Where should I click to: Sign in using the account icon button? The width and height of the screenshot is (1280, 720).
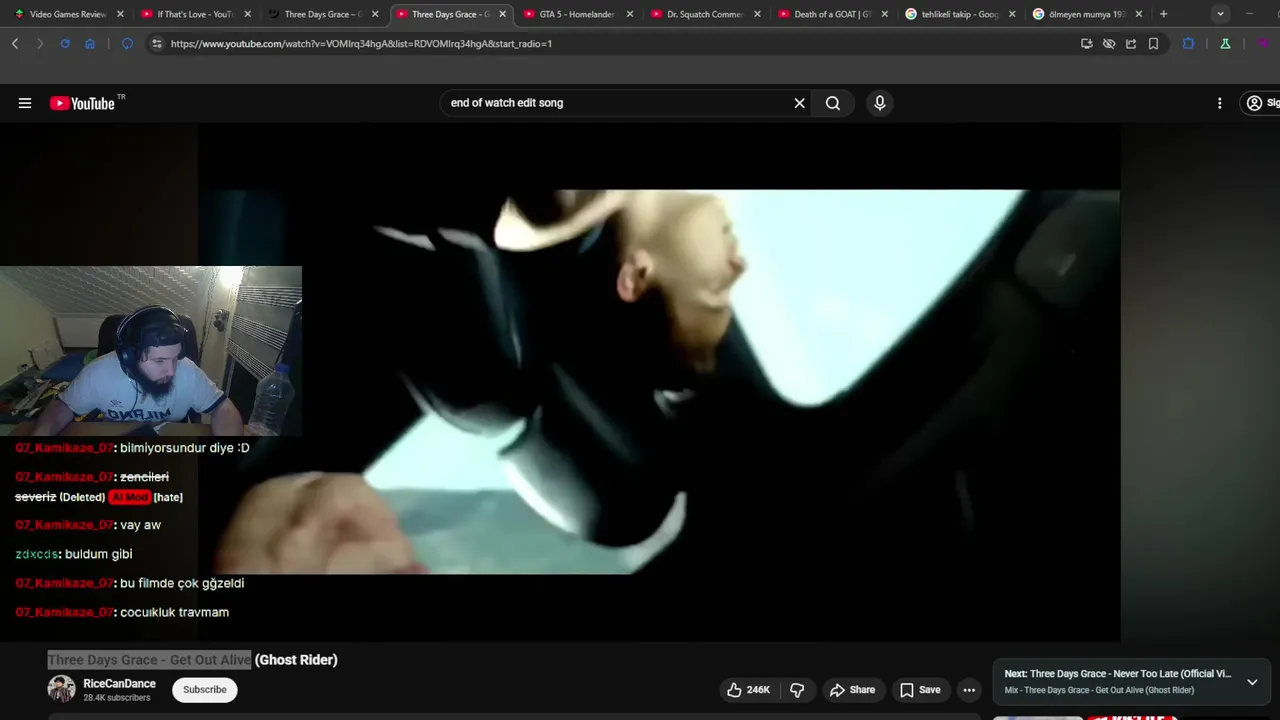[1262, 103]
